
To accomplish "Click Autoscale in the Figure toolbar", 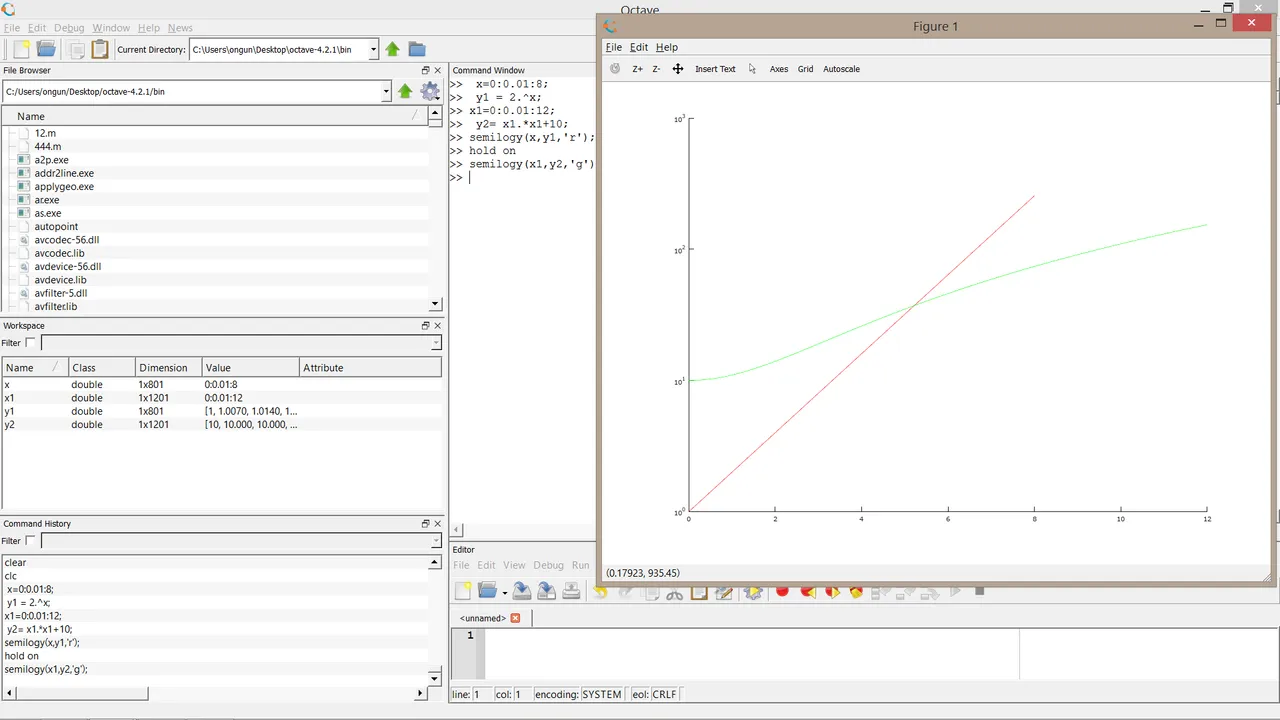I will [841, 69].
